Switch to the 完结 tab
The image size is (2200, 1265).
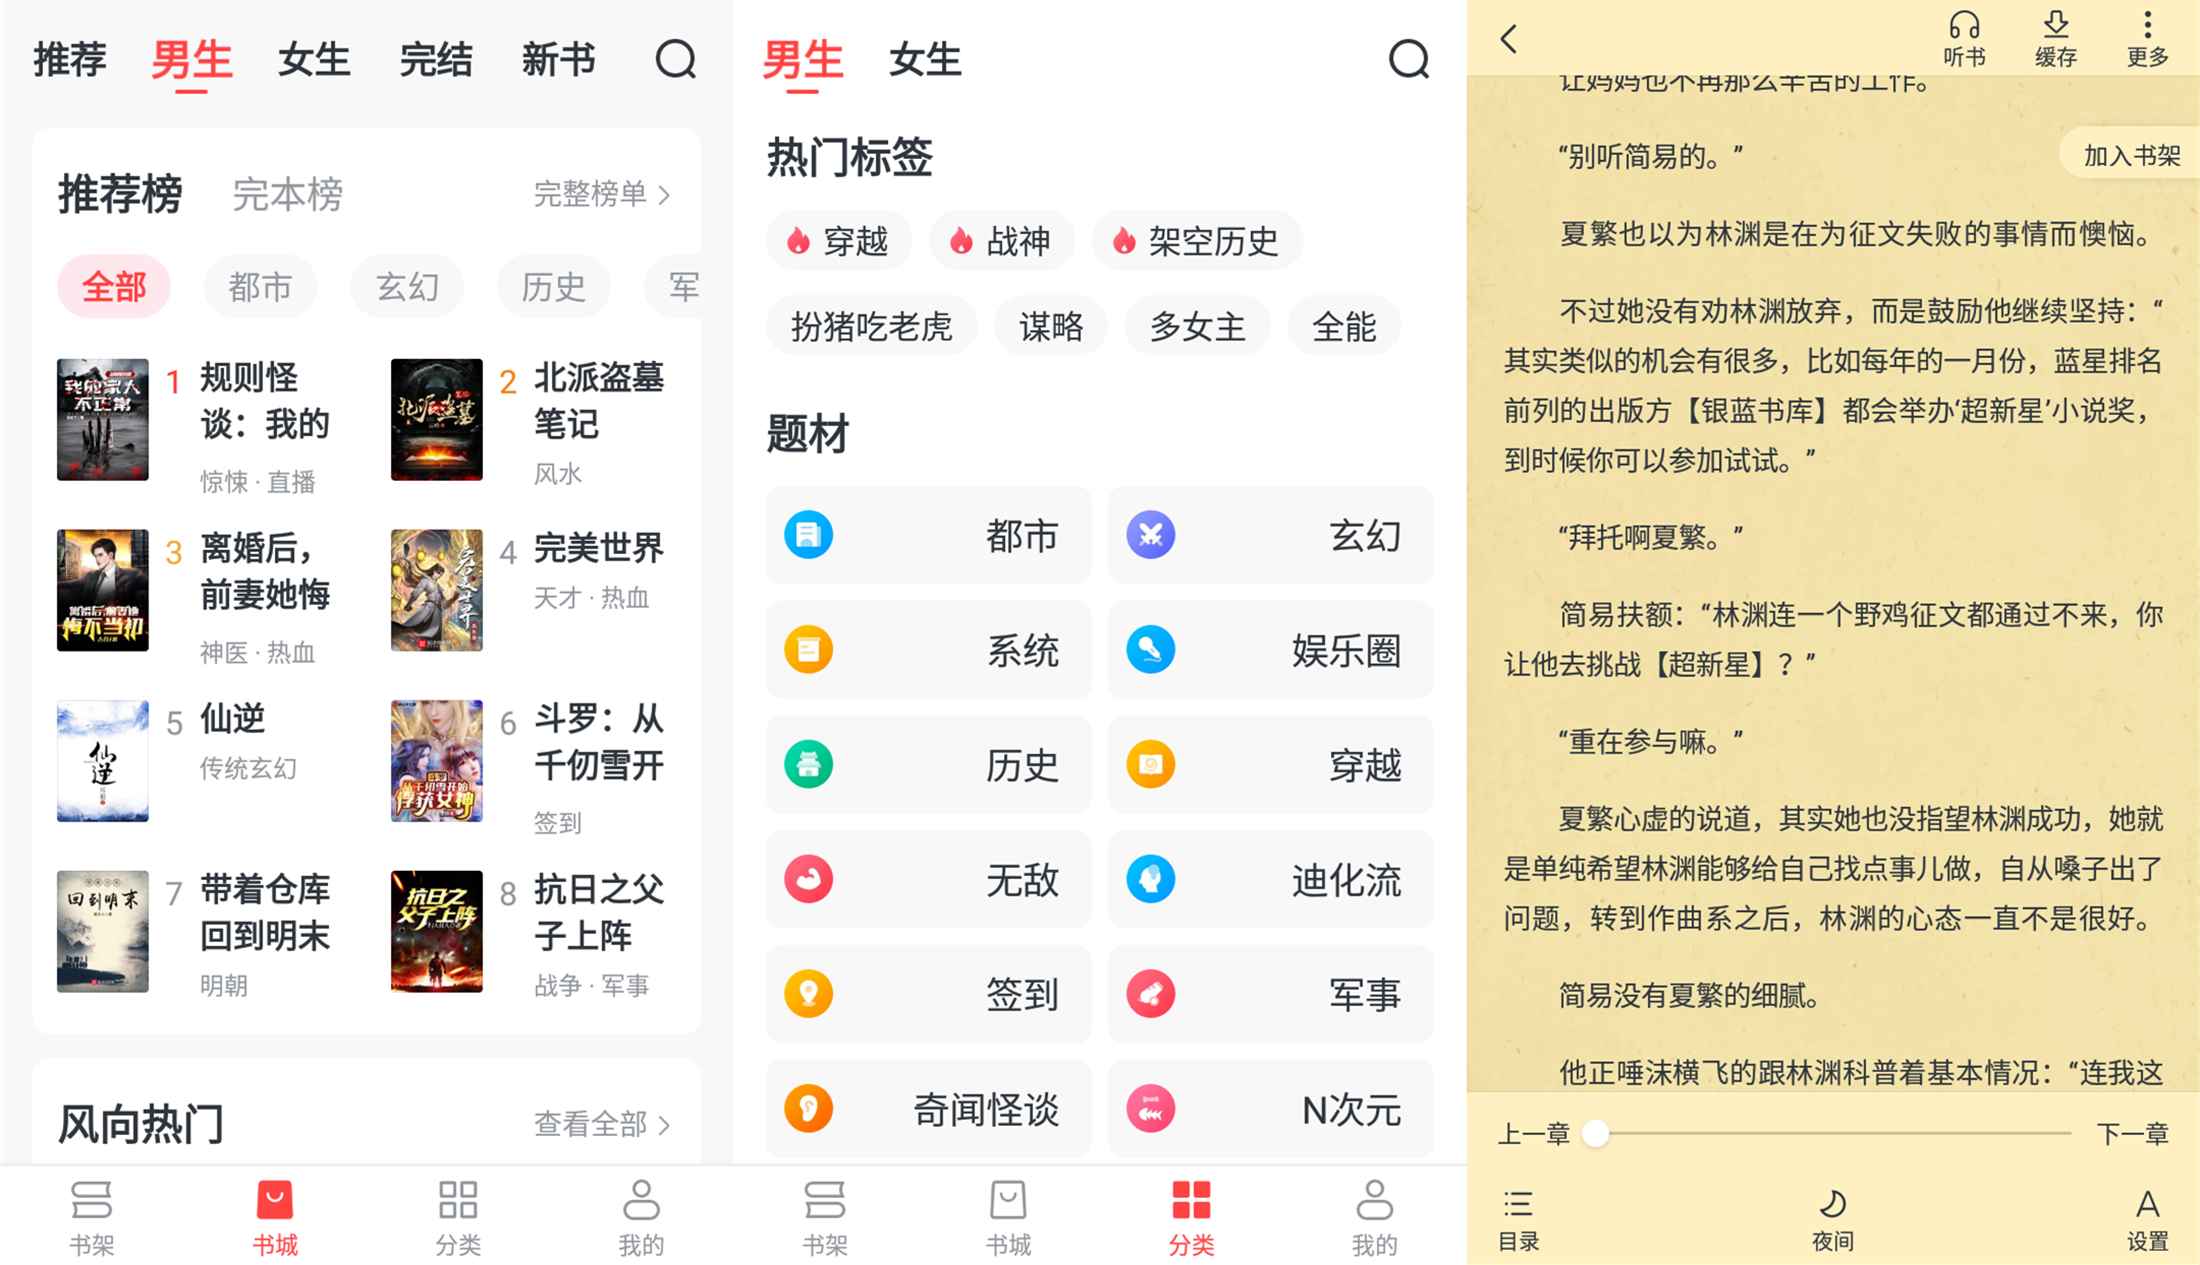[436, 59]
